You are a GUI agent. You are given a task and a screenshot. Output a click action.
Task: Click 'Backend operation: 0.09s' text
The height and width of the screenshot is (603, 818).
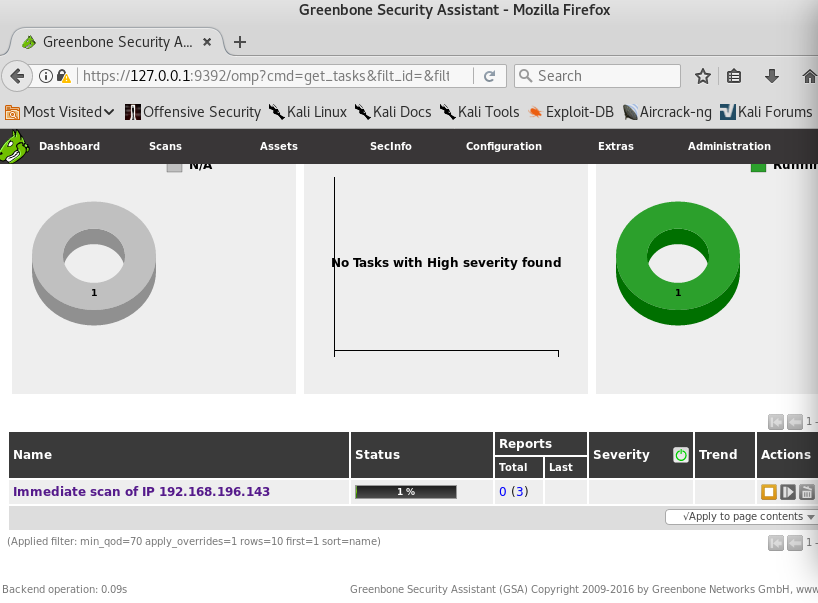click(65, 589)
